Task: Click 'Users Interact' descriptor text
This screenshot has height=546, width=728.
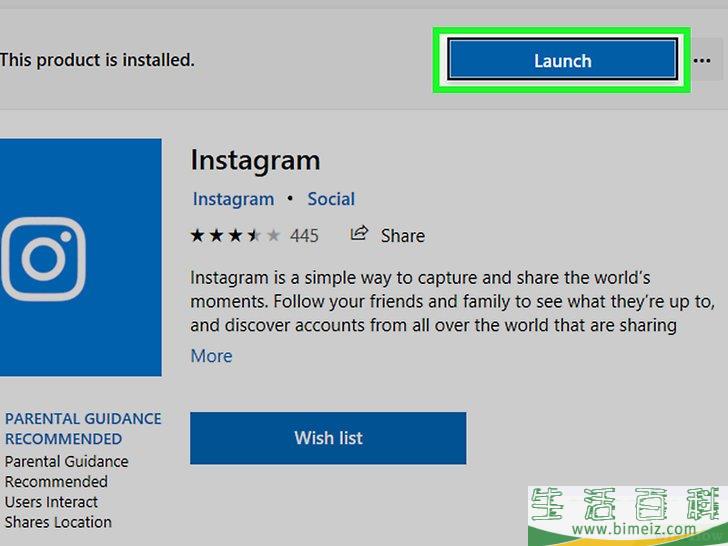Action: coord(51,502)
